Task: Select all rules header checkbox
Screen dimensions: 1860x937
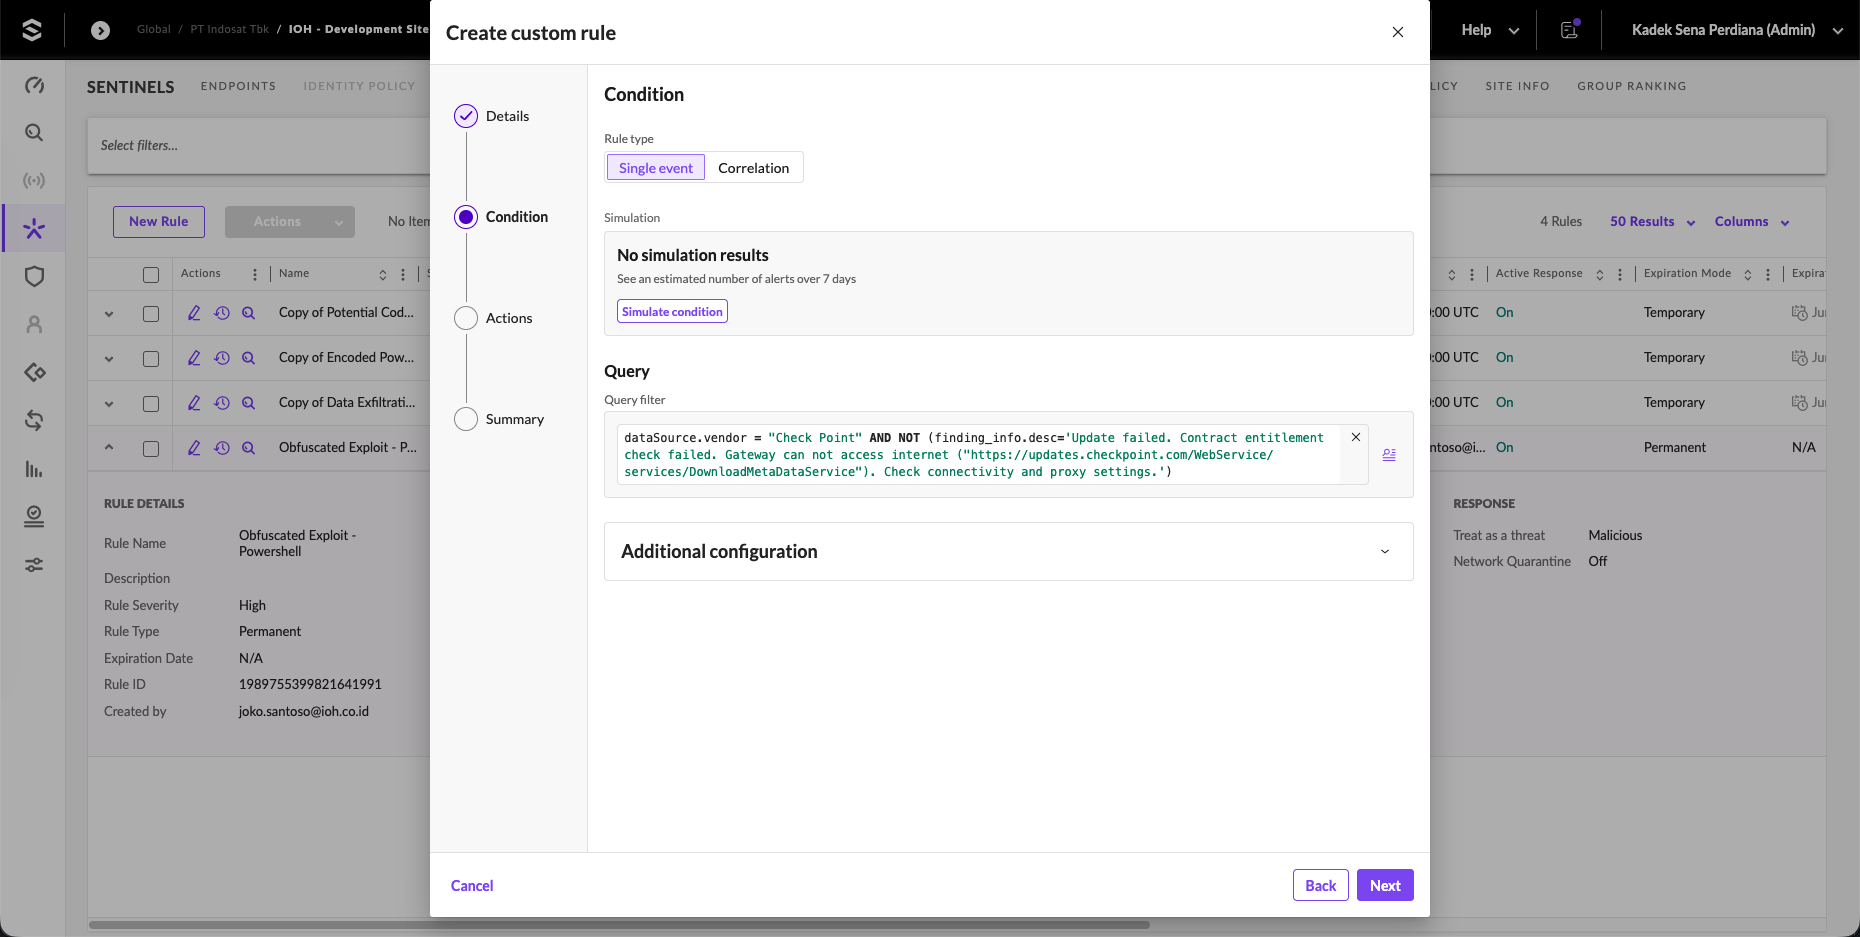Action: pyautogui.click(x=151, y=274)
